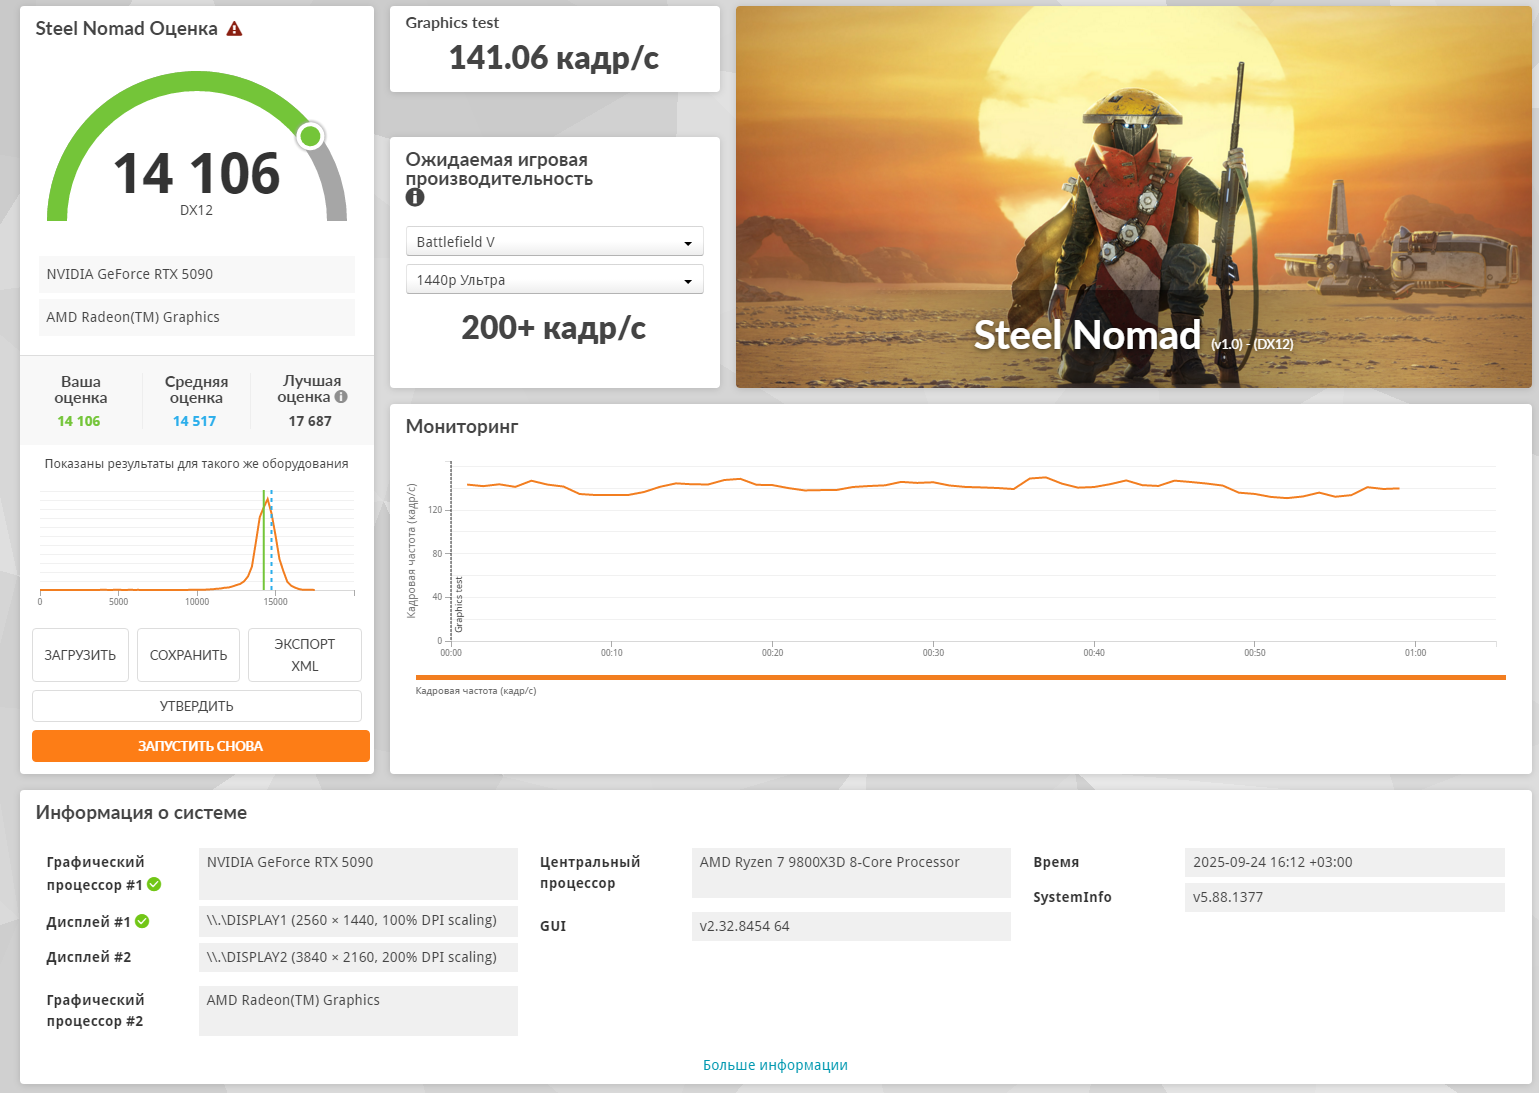Click NVIDIA GeForce RTX 5090 in Графический процессор #1 field

pos(358,874)
